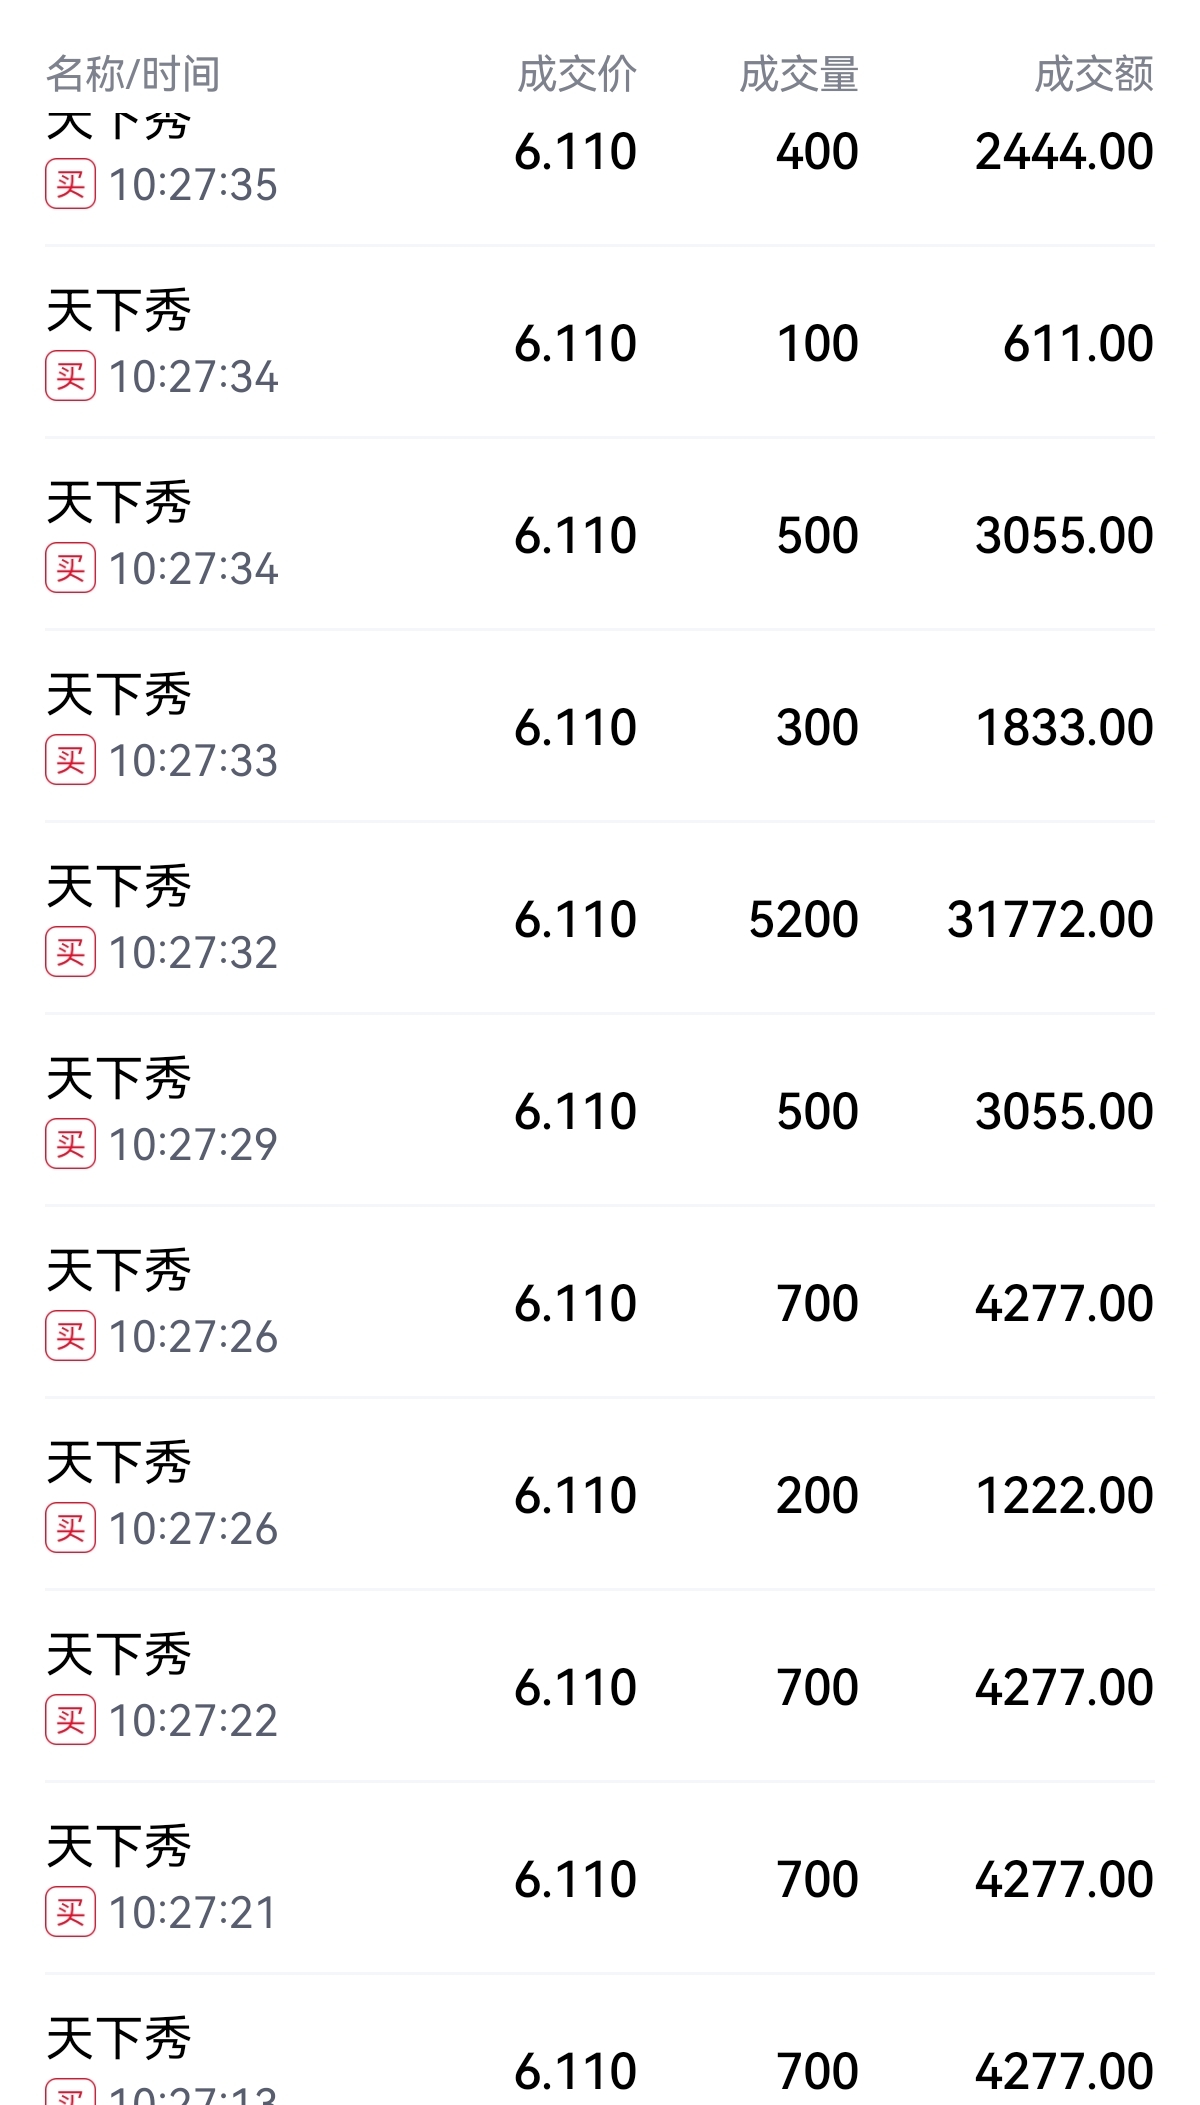1200x2105 pixels.
Task: Tap the amount 1222.00
Action: (x=1064, y=1496)
